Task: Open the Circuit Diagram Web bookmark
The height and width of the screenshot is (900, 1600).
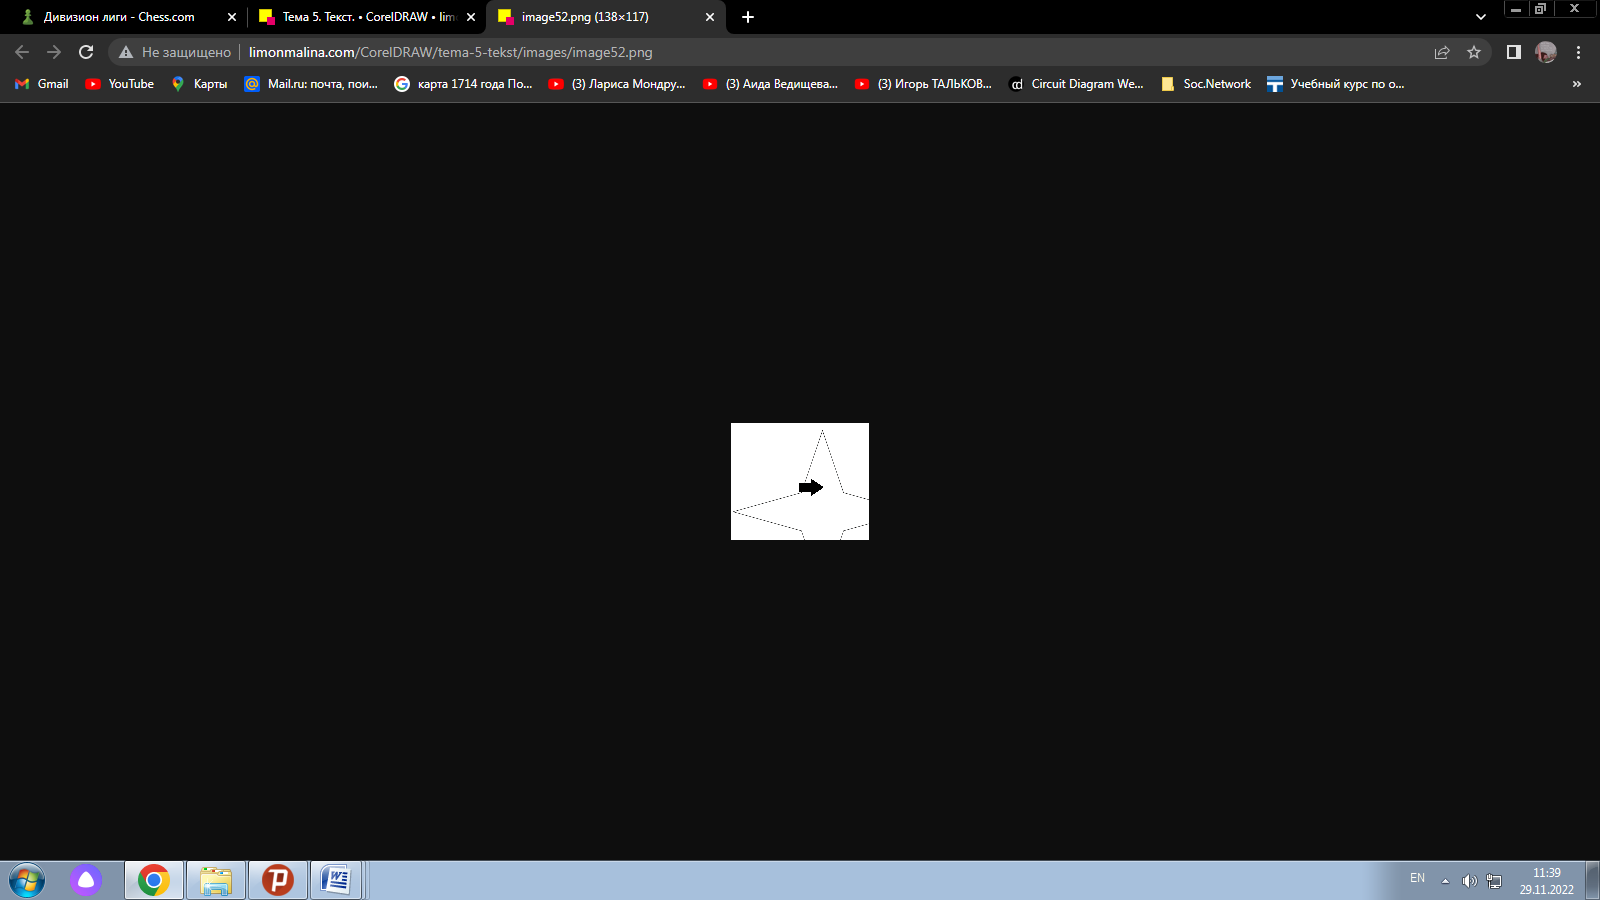Action: [x=1076, y=84]
